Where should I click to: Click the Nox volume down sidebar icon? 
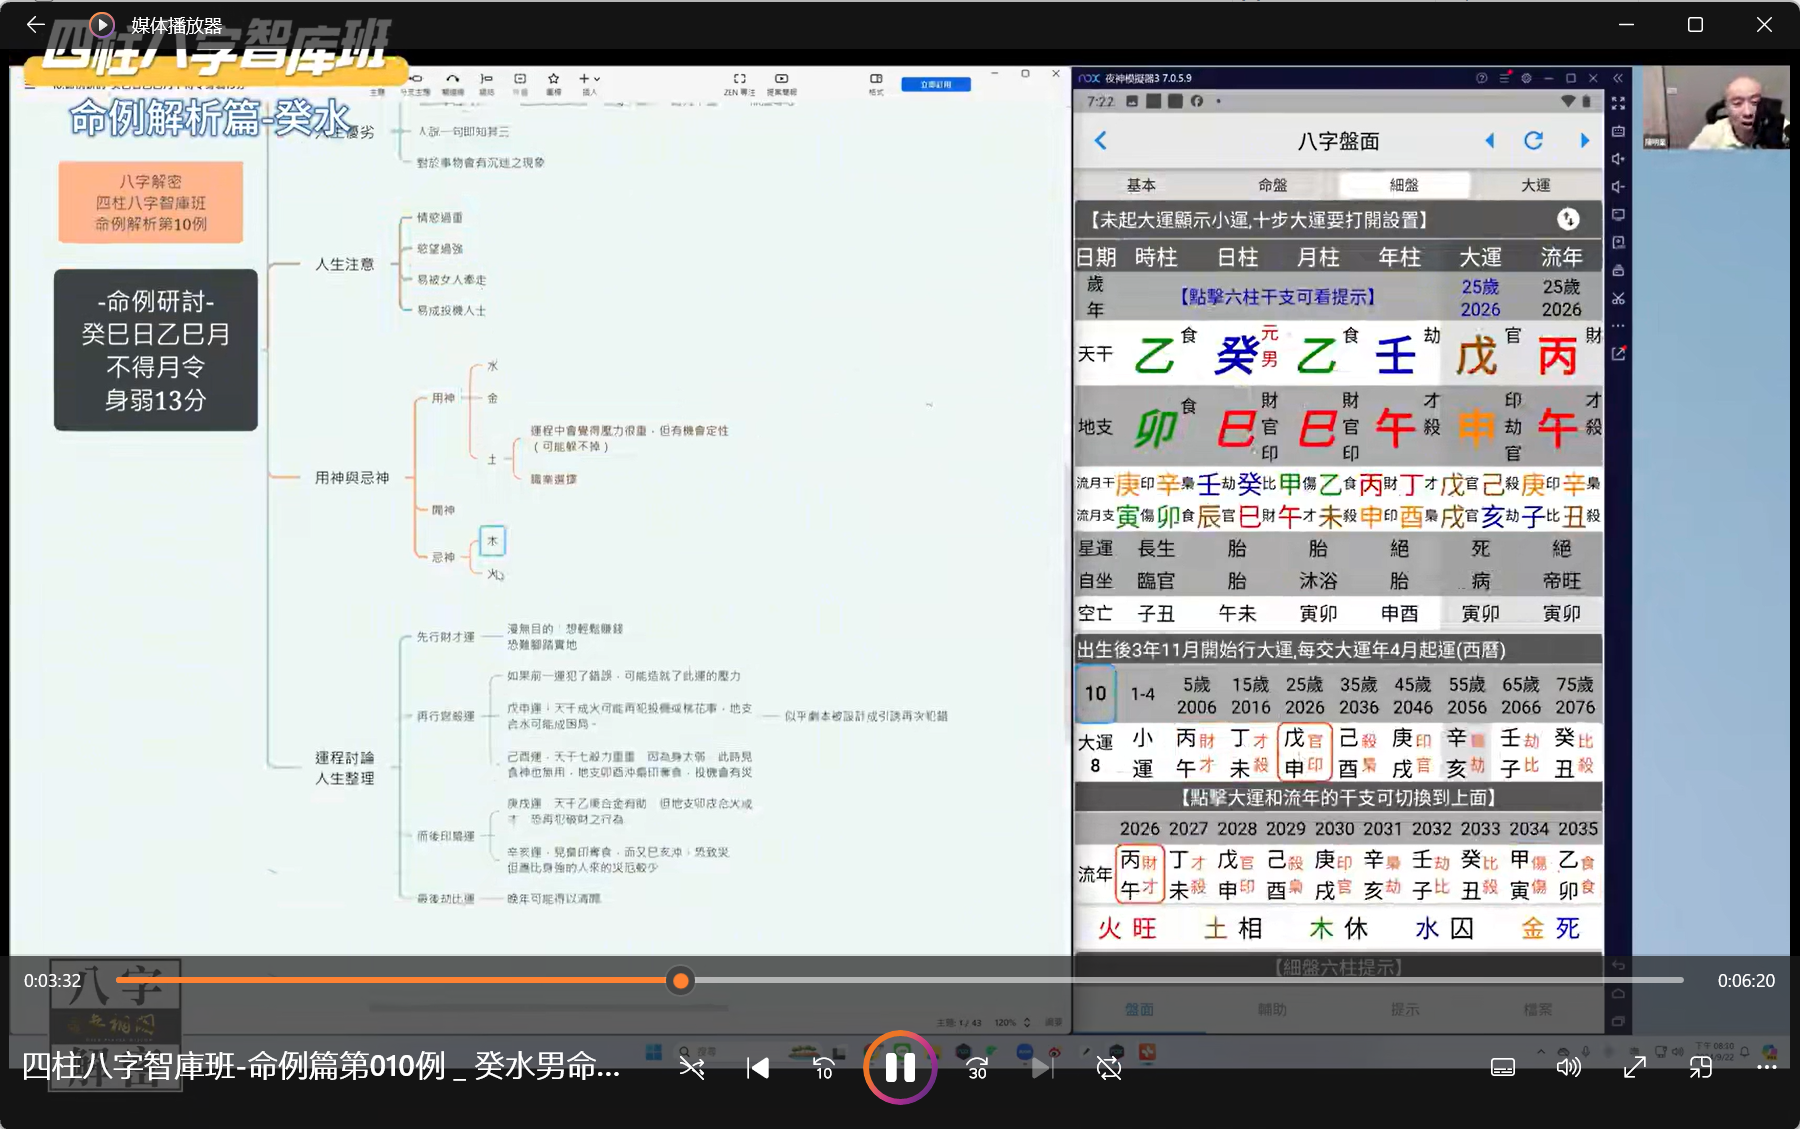point(1618,187)
